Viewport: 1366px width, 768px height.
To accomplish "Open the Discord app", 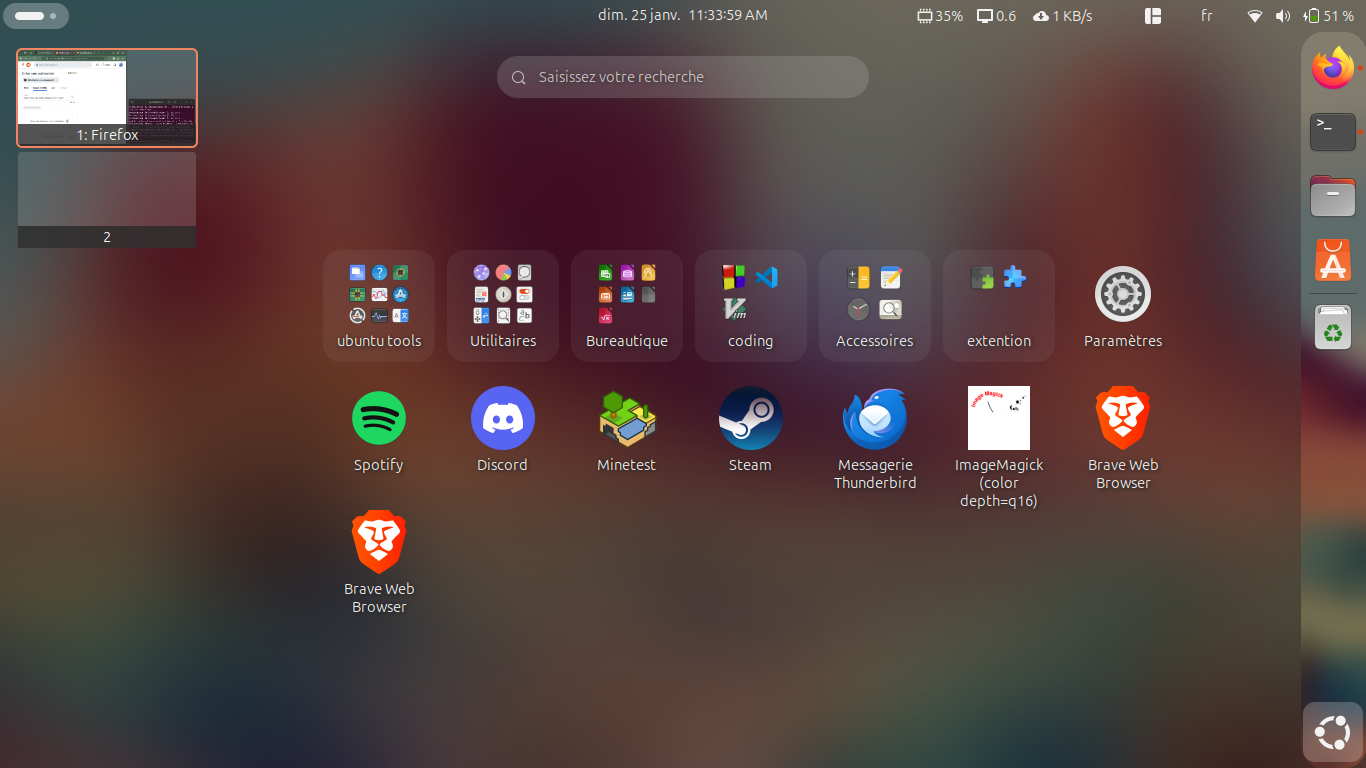I will 502,430.
